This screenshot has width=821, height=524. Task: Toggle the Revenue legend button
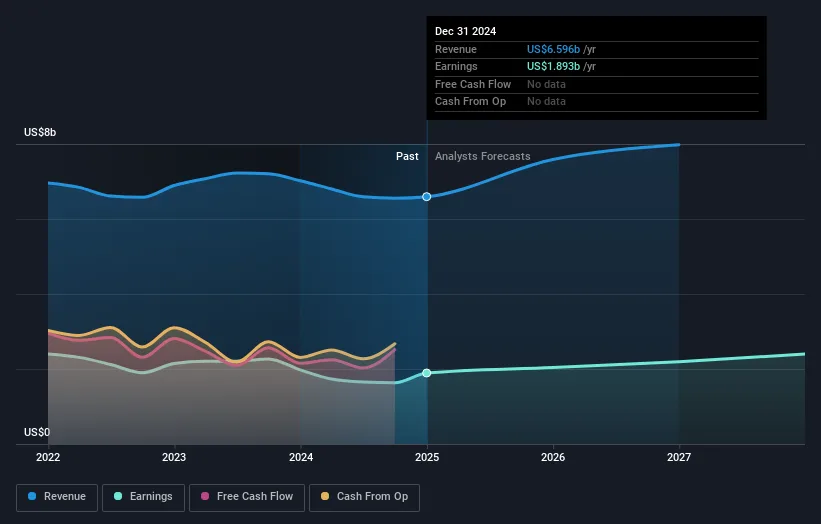57,497
